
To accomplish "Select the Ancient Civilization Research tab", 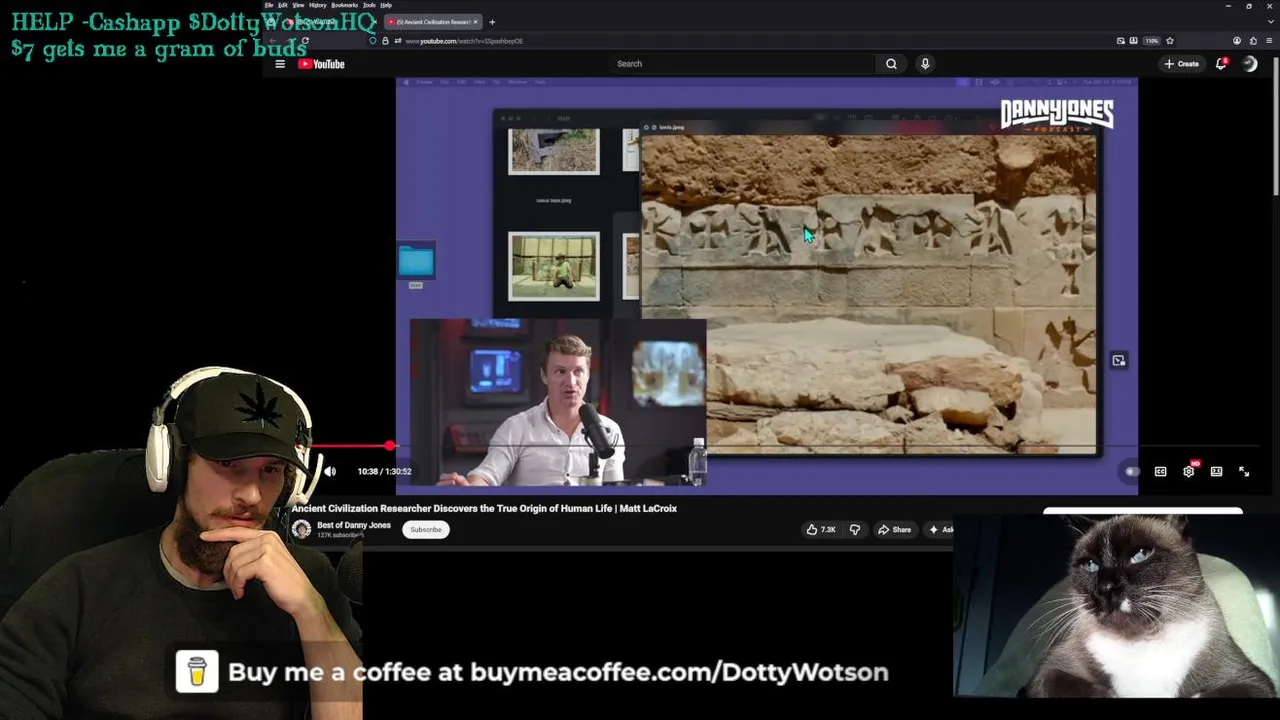I will [x=434, y=22].
